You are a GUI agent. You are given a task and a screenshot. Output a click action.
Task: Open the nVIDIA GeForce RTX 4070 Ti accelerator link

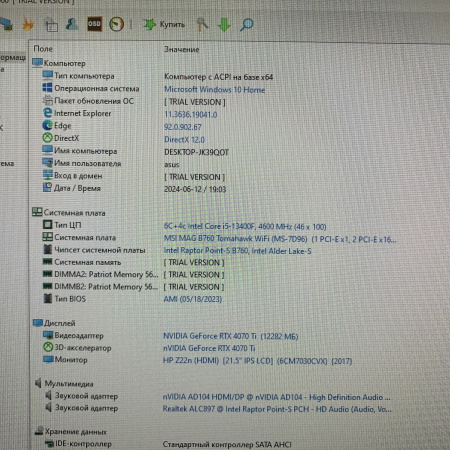[x=209, y=348]
